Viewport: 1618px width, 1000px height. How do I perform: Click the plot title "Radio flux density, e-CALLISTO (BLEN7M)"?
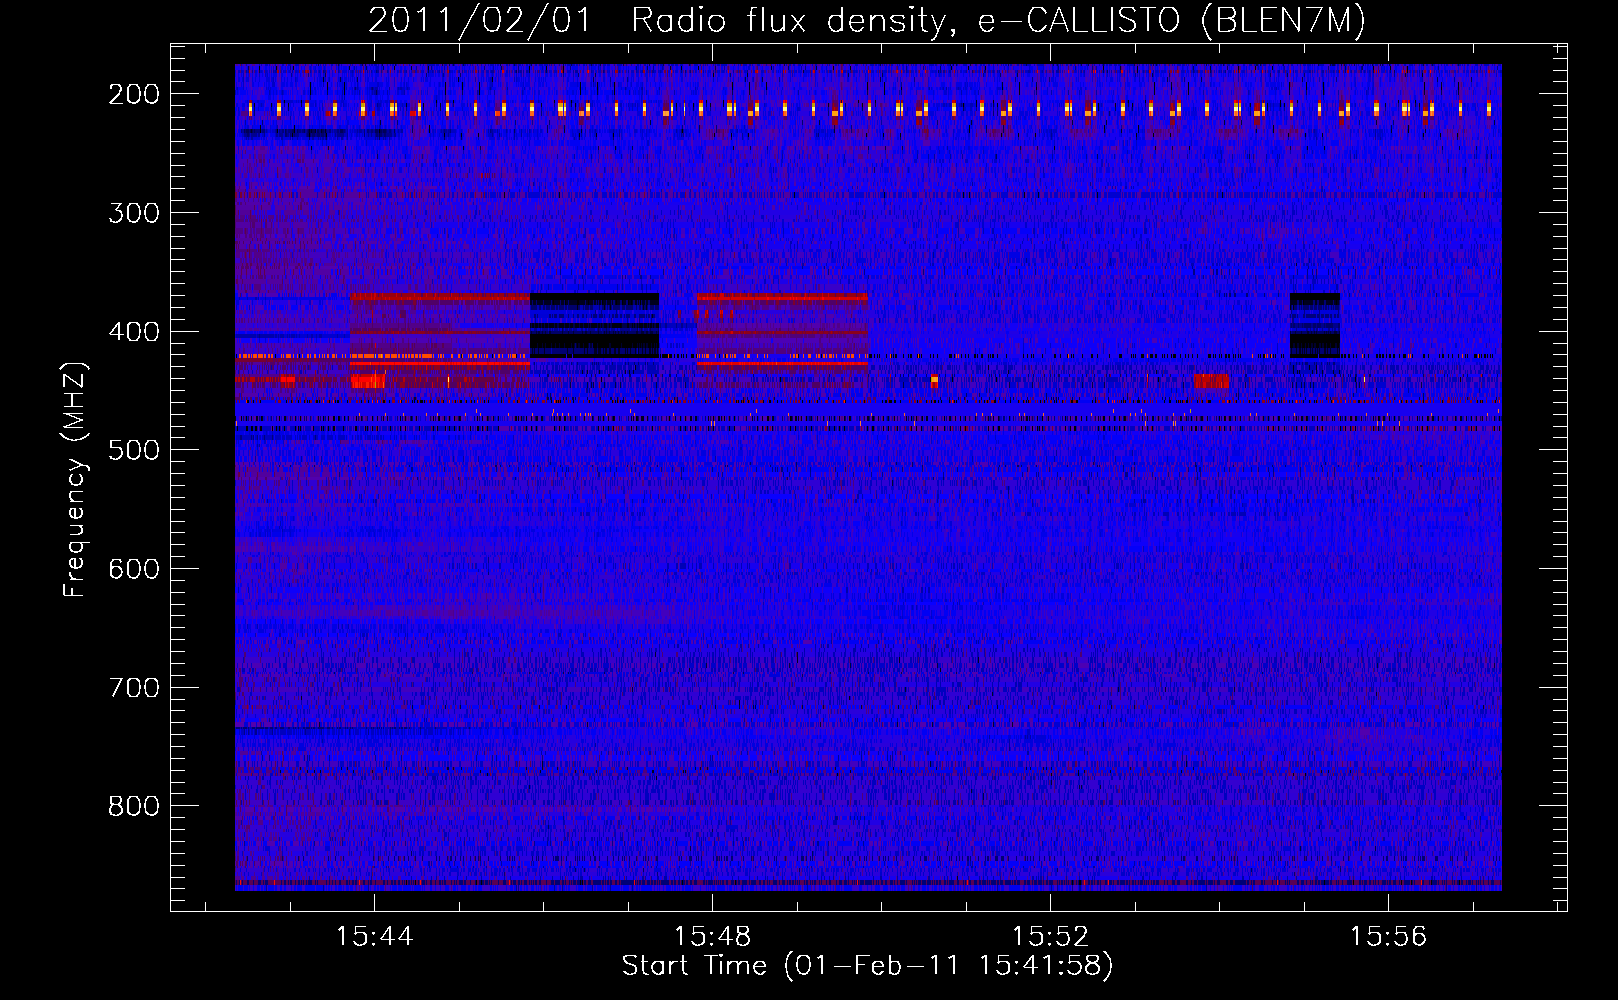[998, 20]
